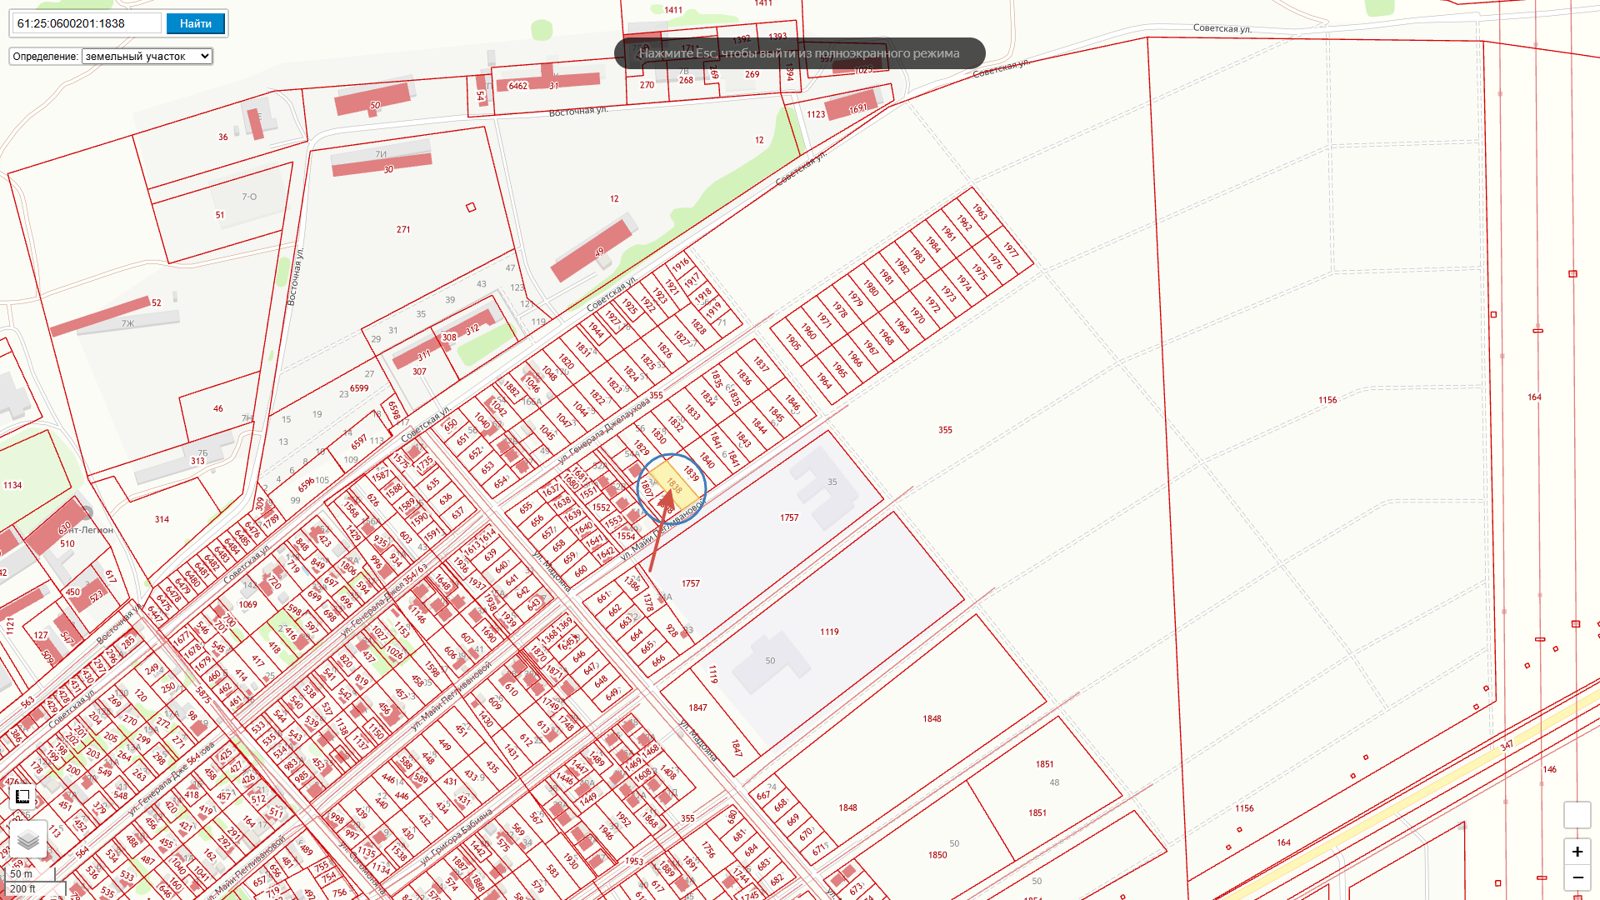Activate the measurement ruler tool
Viewport: 1600px width, 900px height.
pyautogui.click(x=22, y=797)
